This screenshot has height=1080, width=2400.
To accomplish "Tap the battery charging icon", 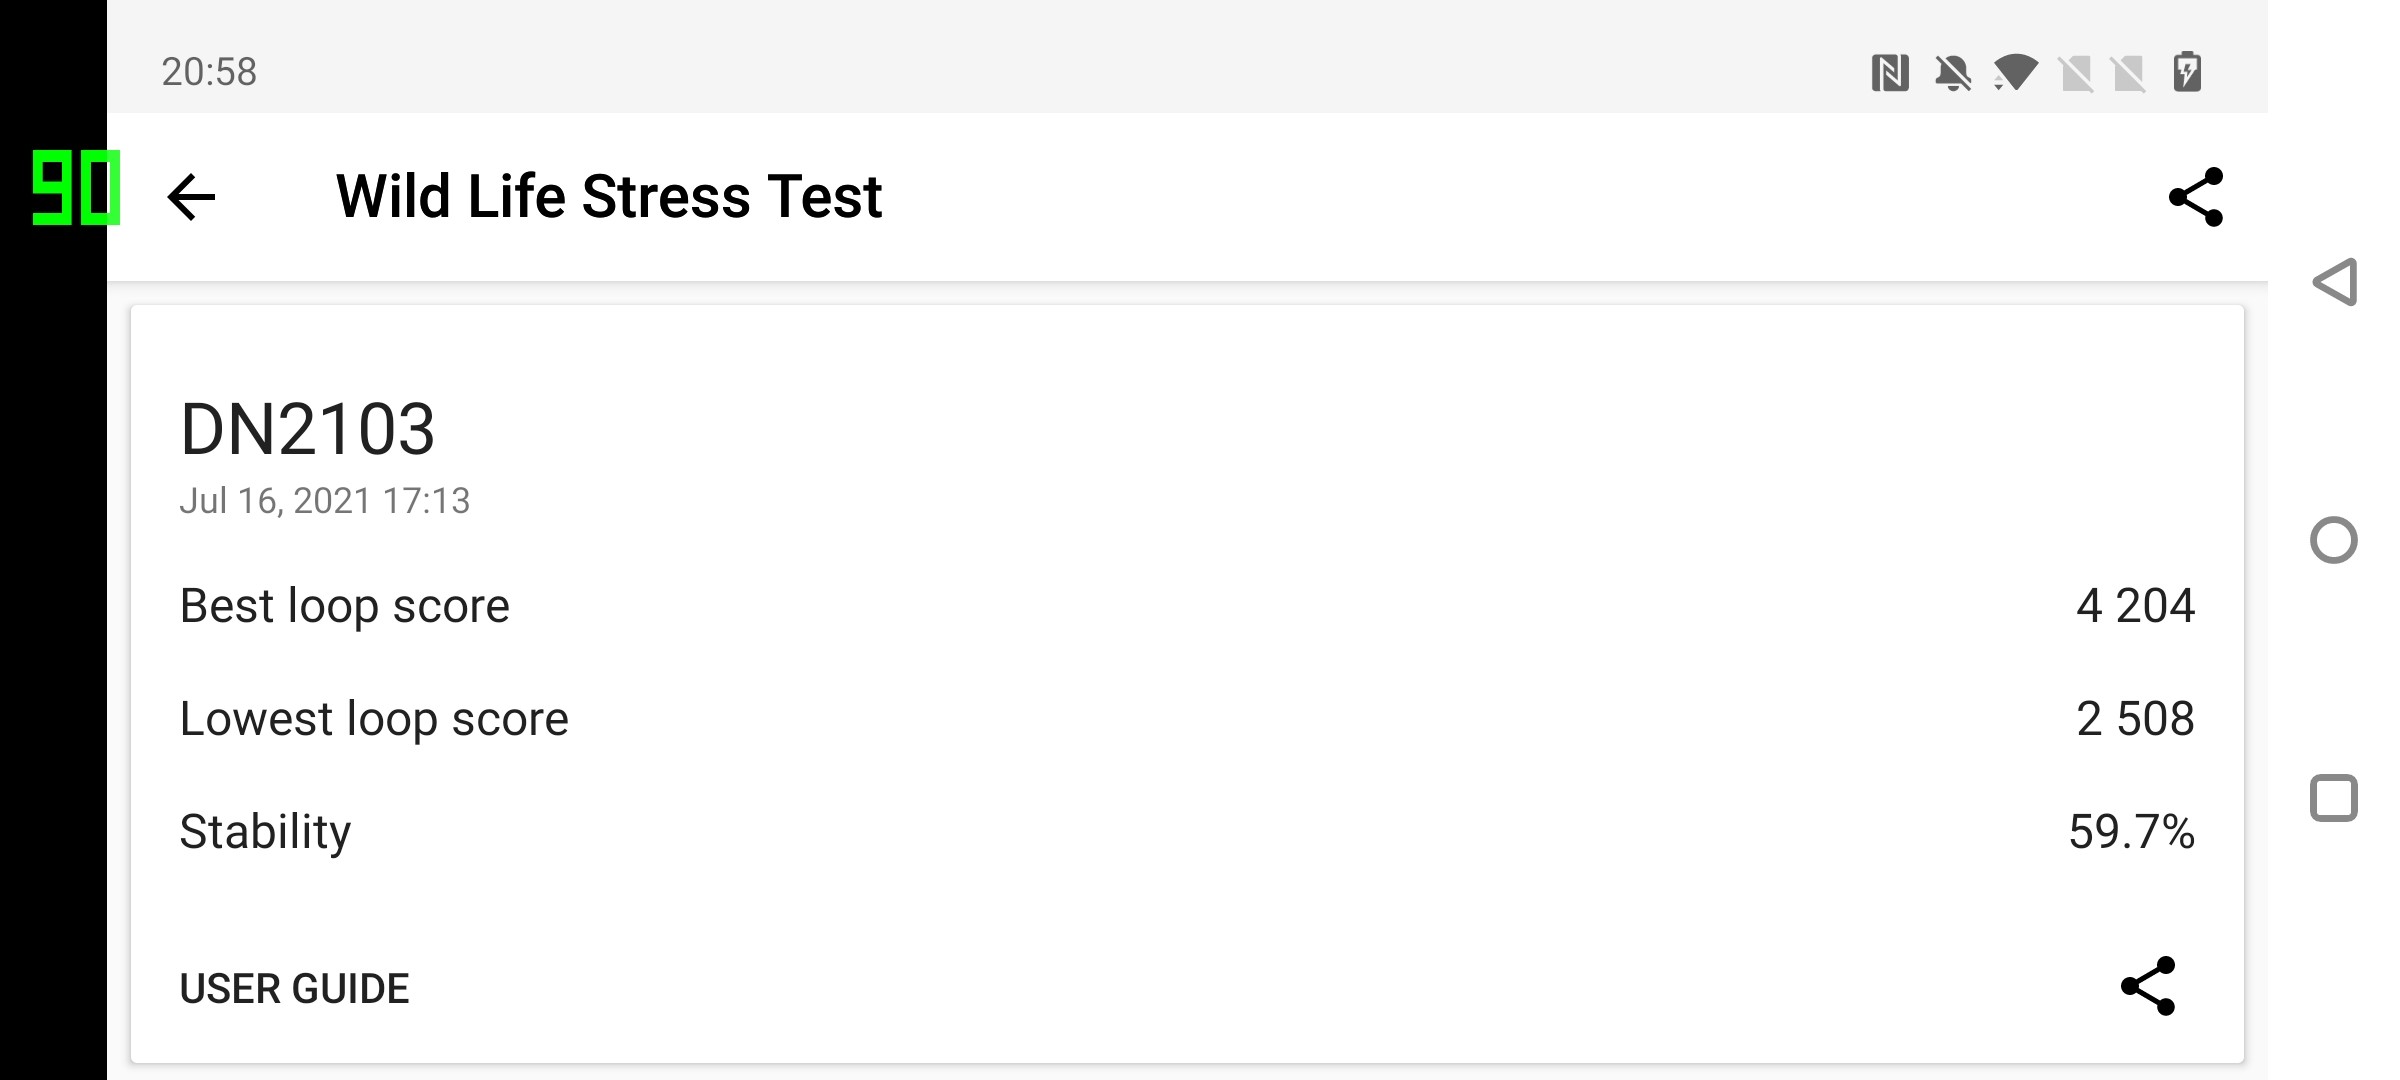I will pyautogui.click(x=2187, y=73).
